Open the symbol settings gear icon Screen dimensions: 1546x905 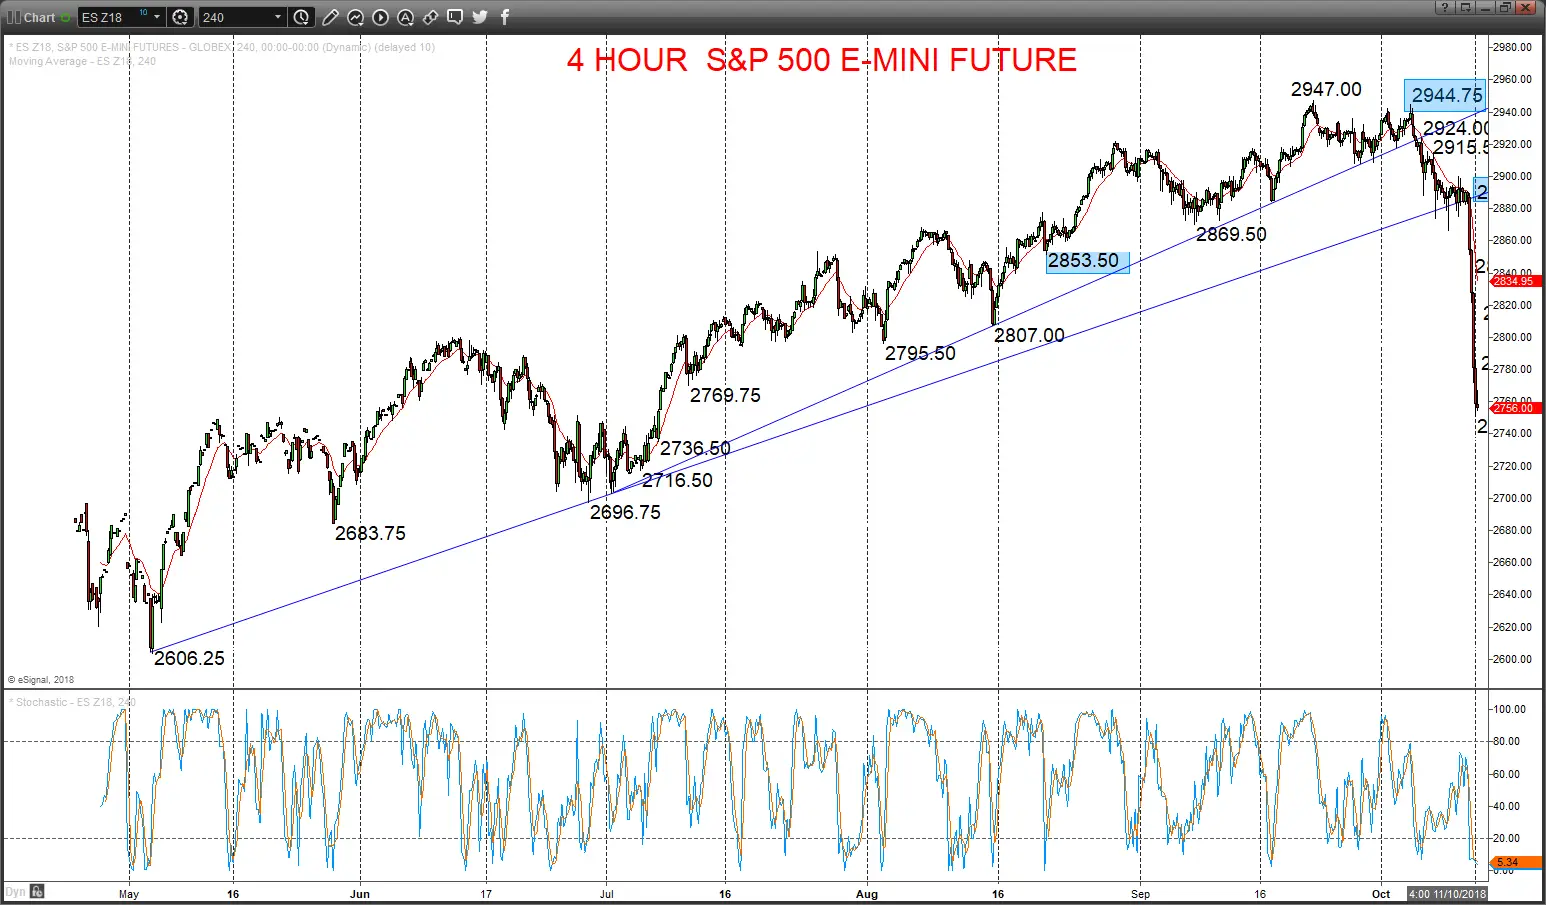point(180,17)
